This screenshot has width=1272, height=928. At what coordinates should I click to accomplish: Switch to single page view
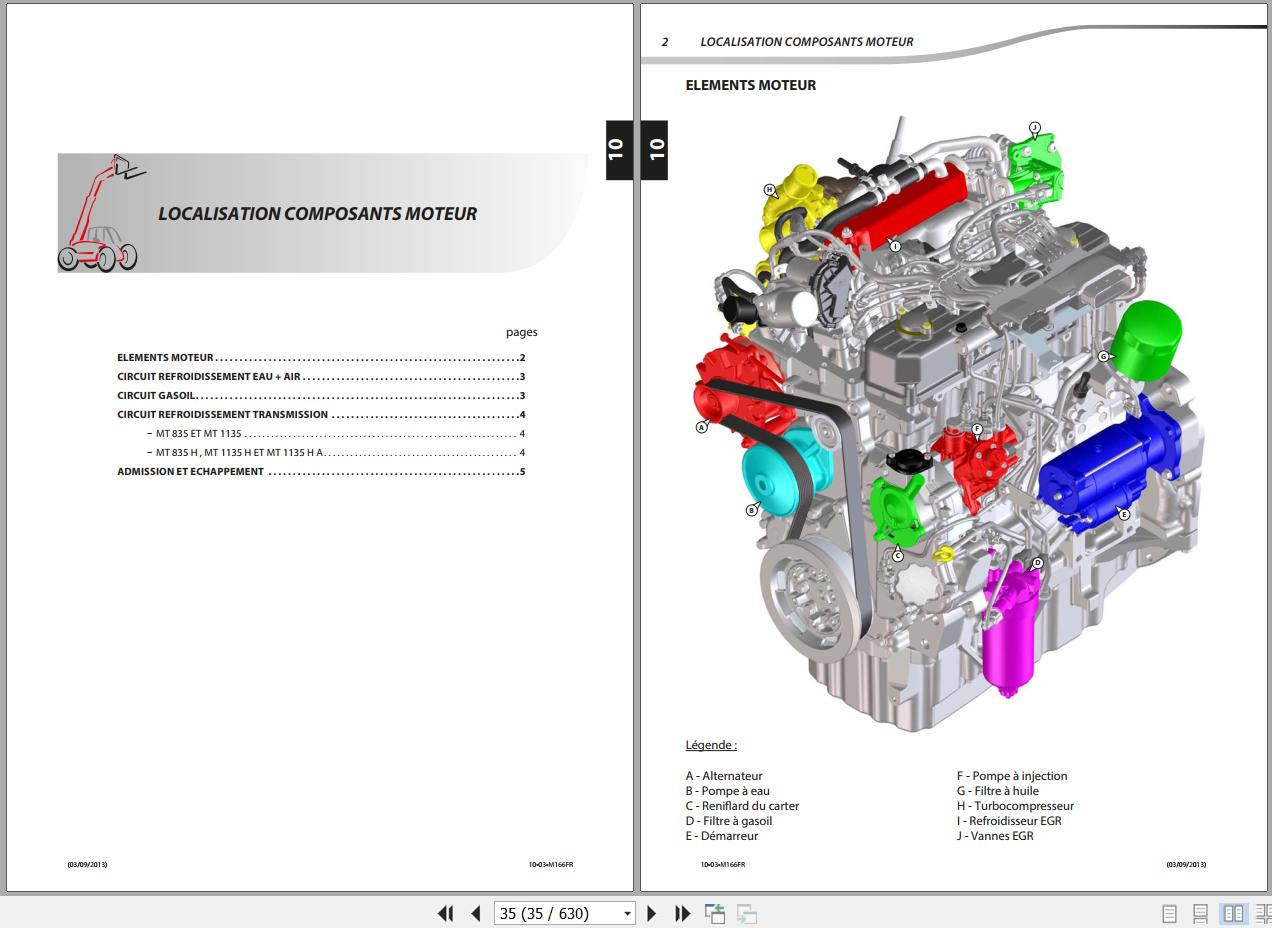[x=1169, y=913]
